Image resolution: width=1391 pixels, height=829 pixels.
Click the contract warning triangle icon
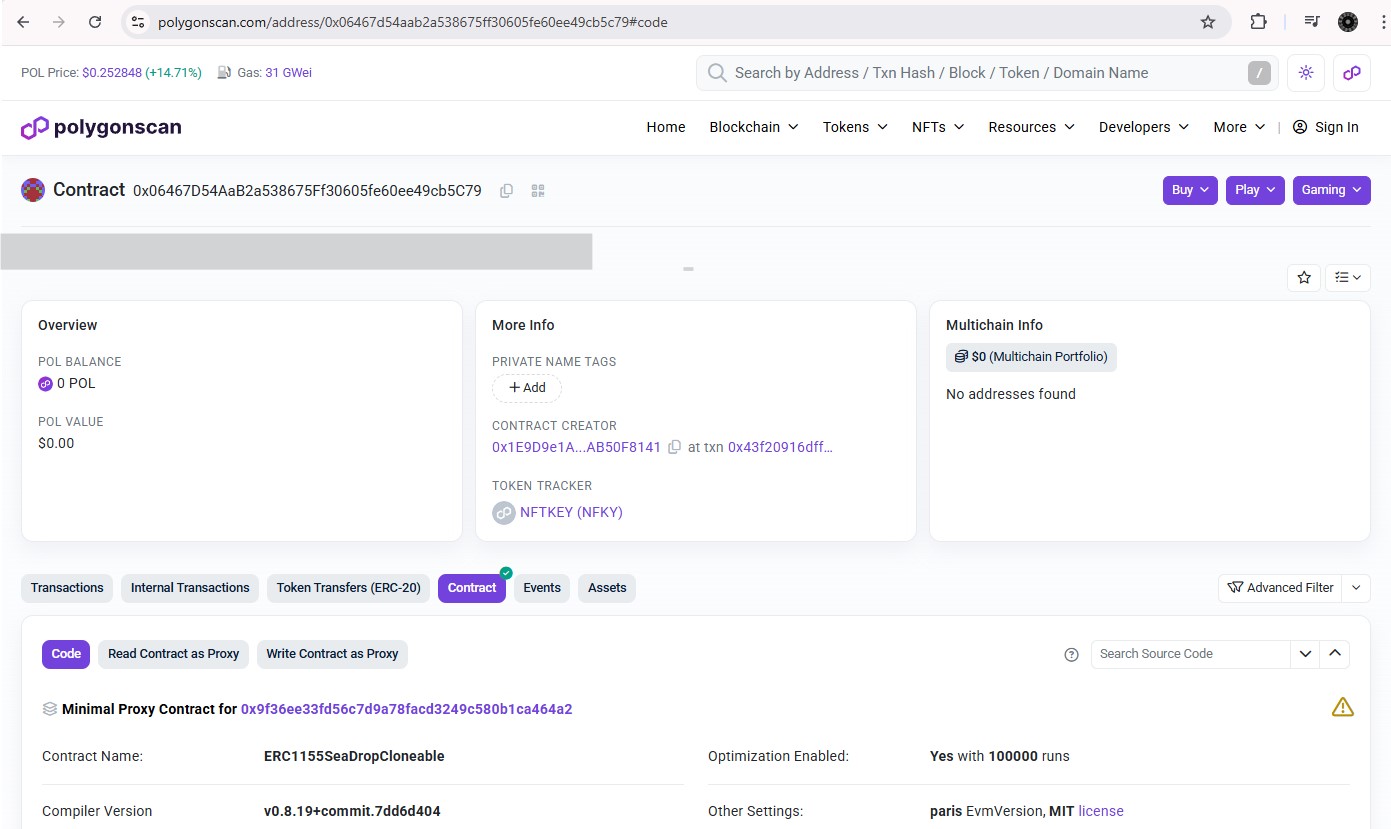[1342, 708]
